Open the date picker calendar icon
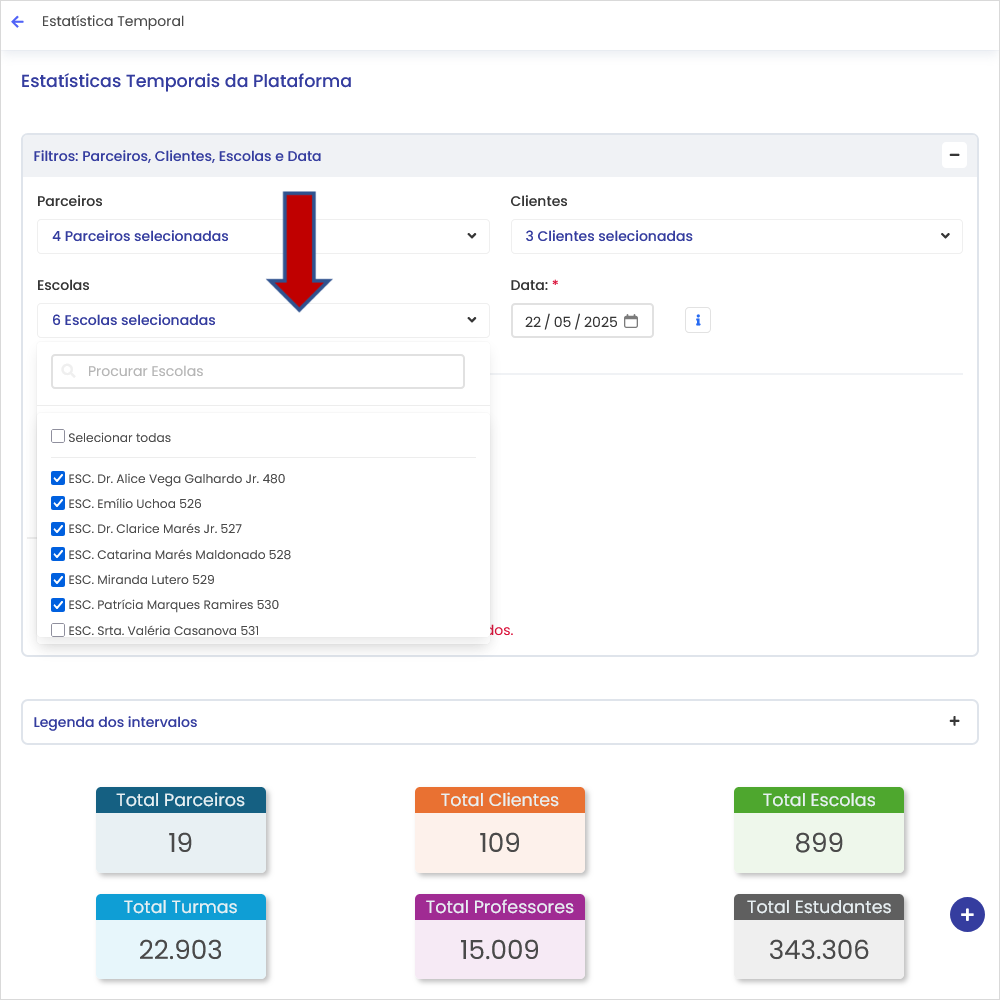 [631, 321]
